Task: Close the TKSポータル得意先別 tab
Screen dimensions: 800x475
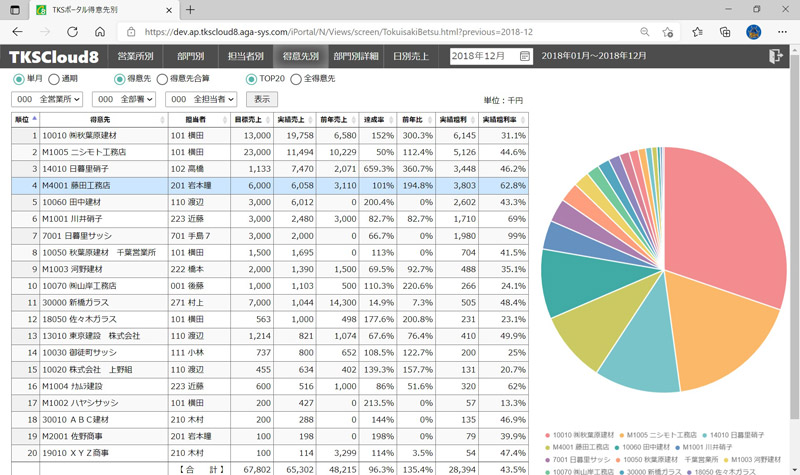Action: (169, 10)
